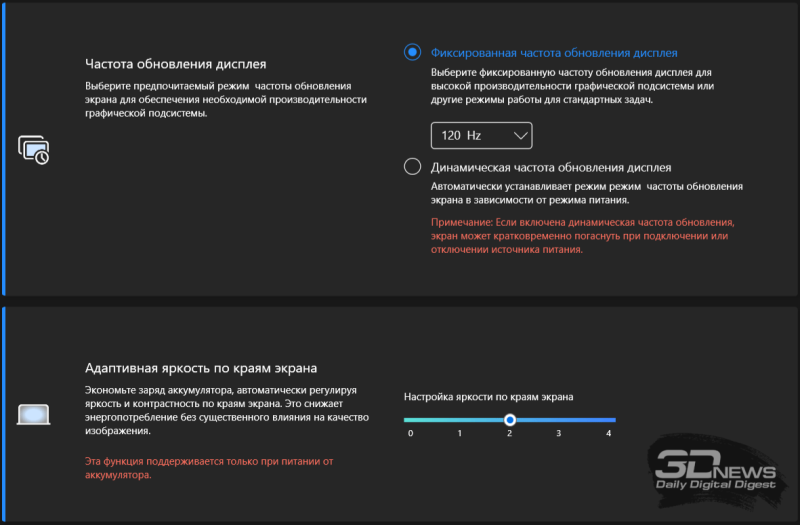Click the red battery-only support notice
The height and width of the screenshot is (525, 800).
[207, 468]
